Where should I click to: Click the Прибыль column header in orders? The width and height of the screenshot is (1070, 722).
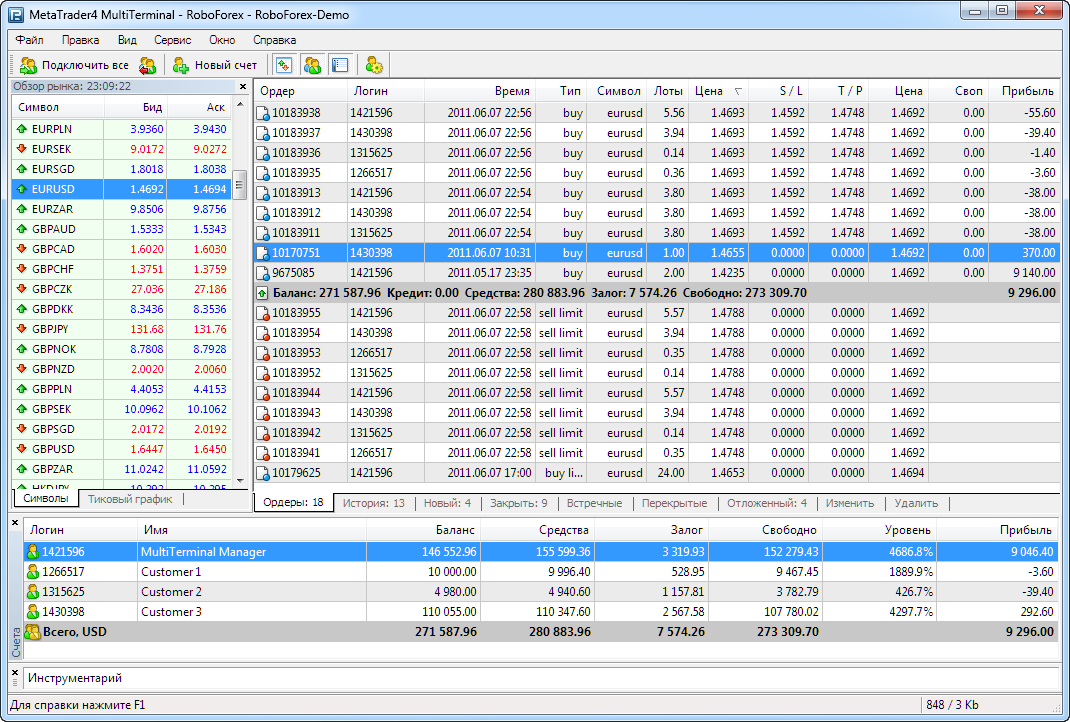(x=1027, y=91)
